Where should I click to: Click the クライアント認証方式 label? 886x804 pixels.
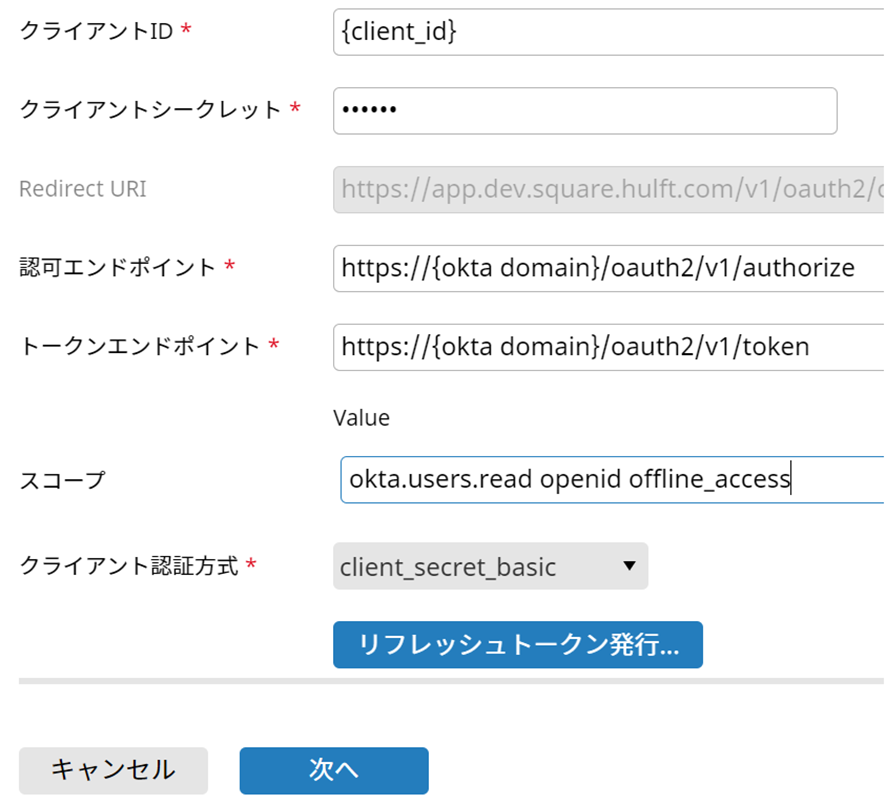click(x=128, y=567)
